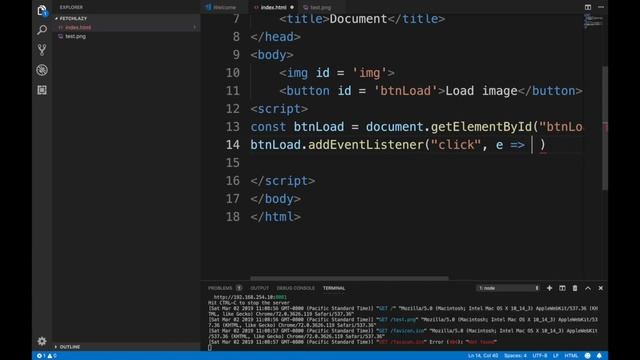Kill terminal with trash icon
This screenshot has height=360, width=640.
click(575, 288)
